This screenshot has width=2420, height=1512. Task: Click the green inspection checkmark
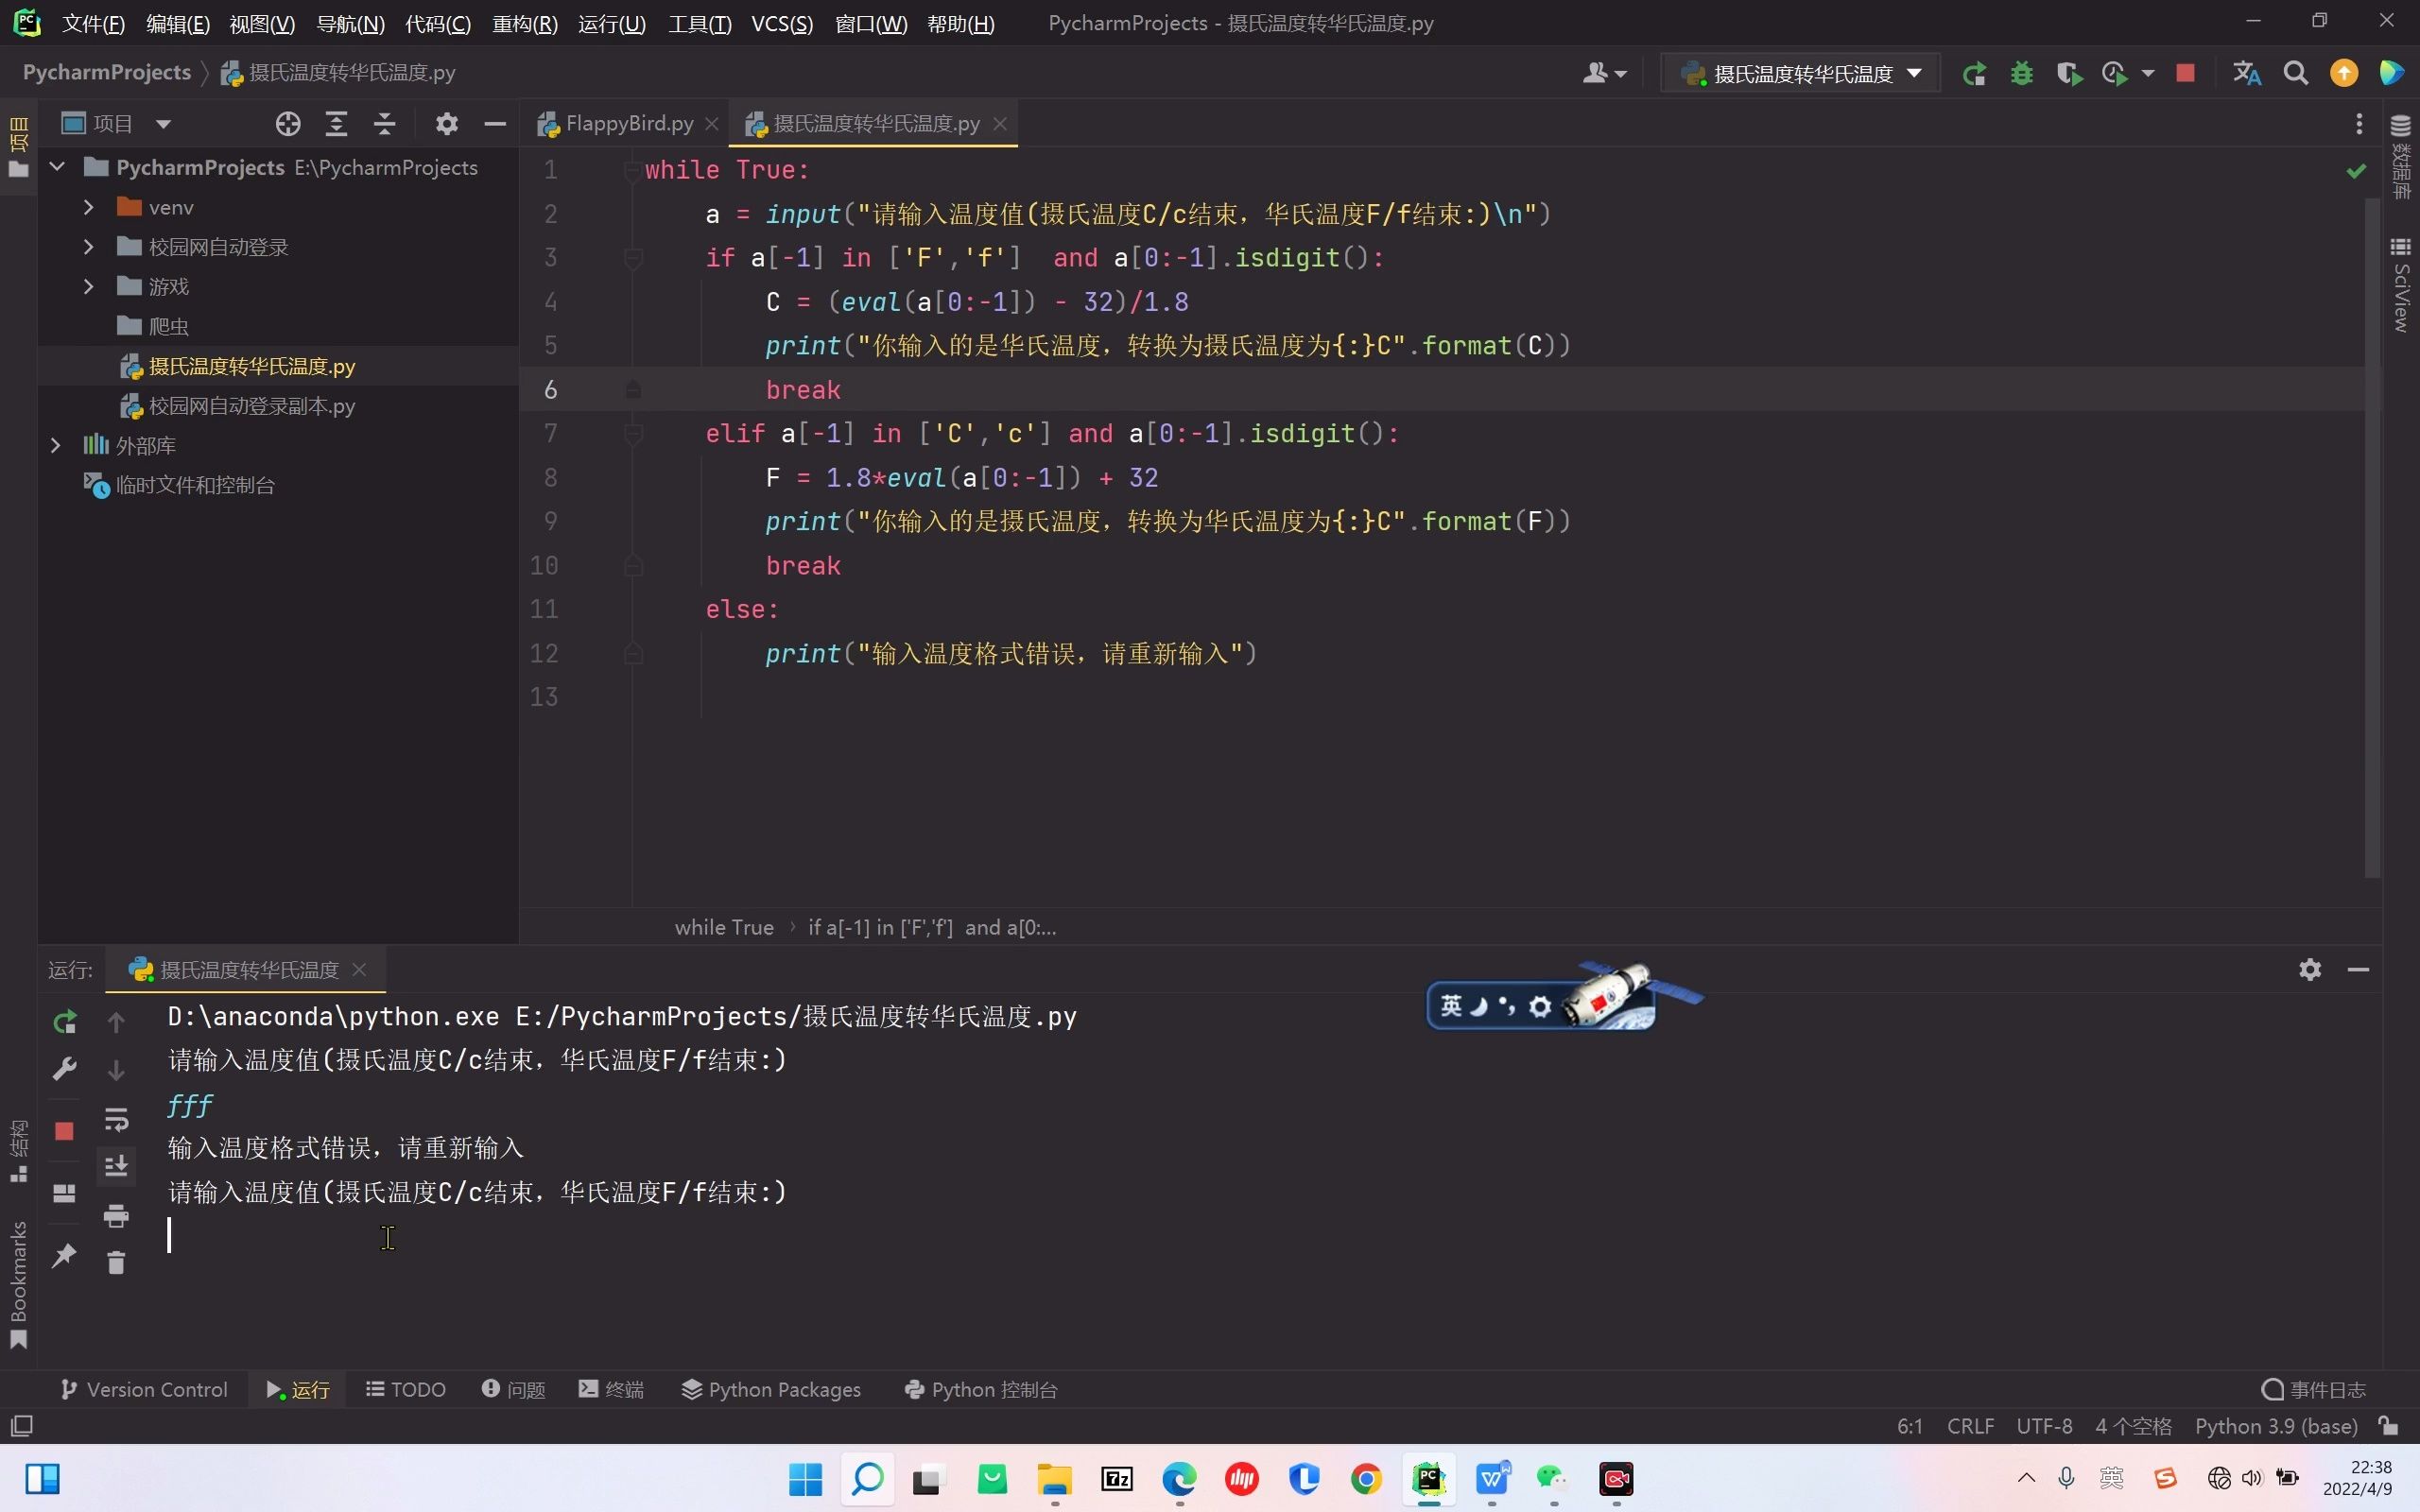(x=2356, y=172)
